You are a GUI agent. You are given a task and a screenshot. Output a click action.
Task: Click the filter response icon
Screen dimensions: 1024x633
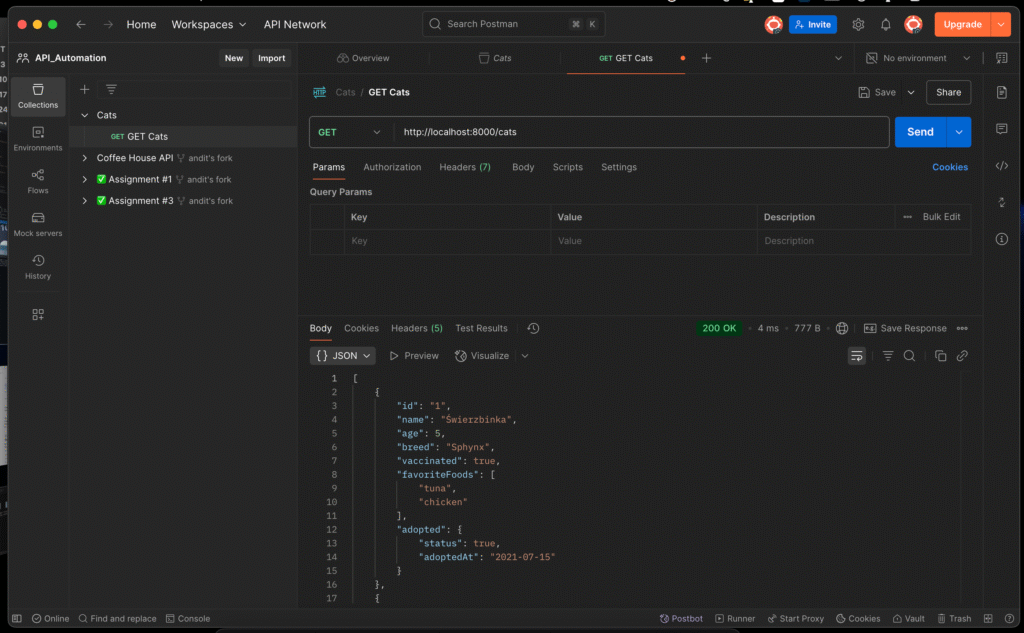pyautogui.click(x=888, y=356)
